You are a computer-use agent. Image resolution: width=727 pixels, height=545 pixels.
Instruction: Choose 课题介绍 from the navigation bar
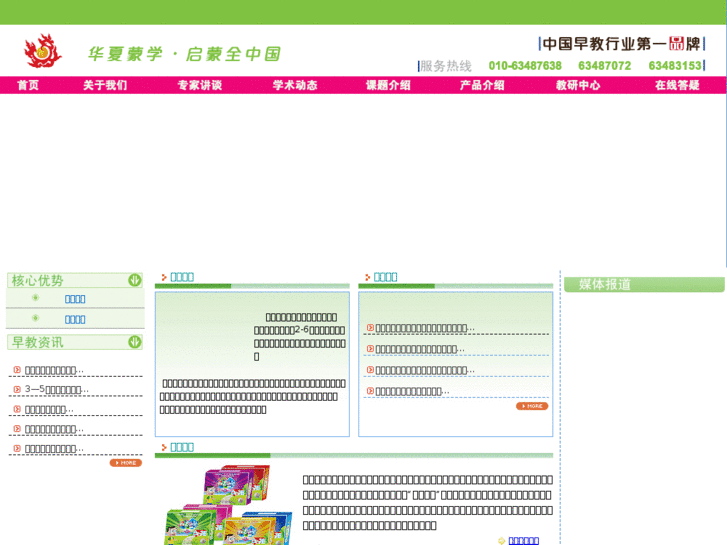389,85
